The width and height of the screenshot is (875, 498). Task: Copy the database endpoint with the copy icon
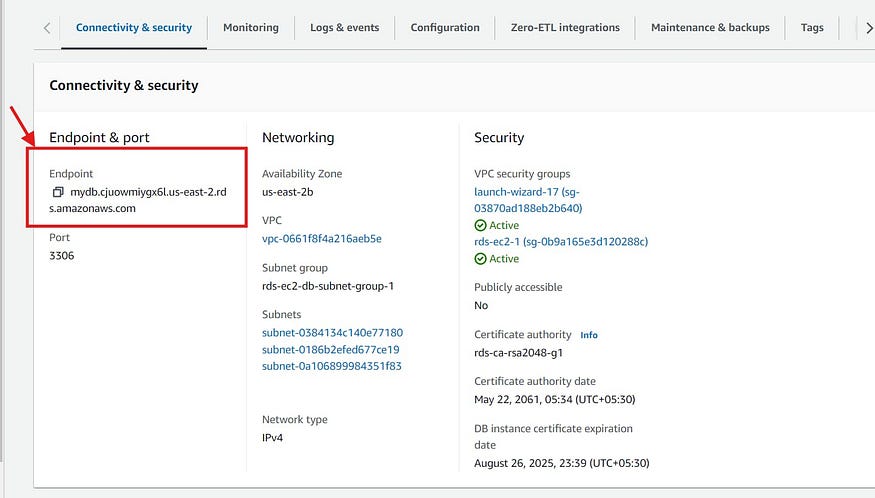coord(57,192)
